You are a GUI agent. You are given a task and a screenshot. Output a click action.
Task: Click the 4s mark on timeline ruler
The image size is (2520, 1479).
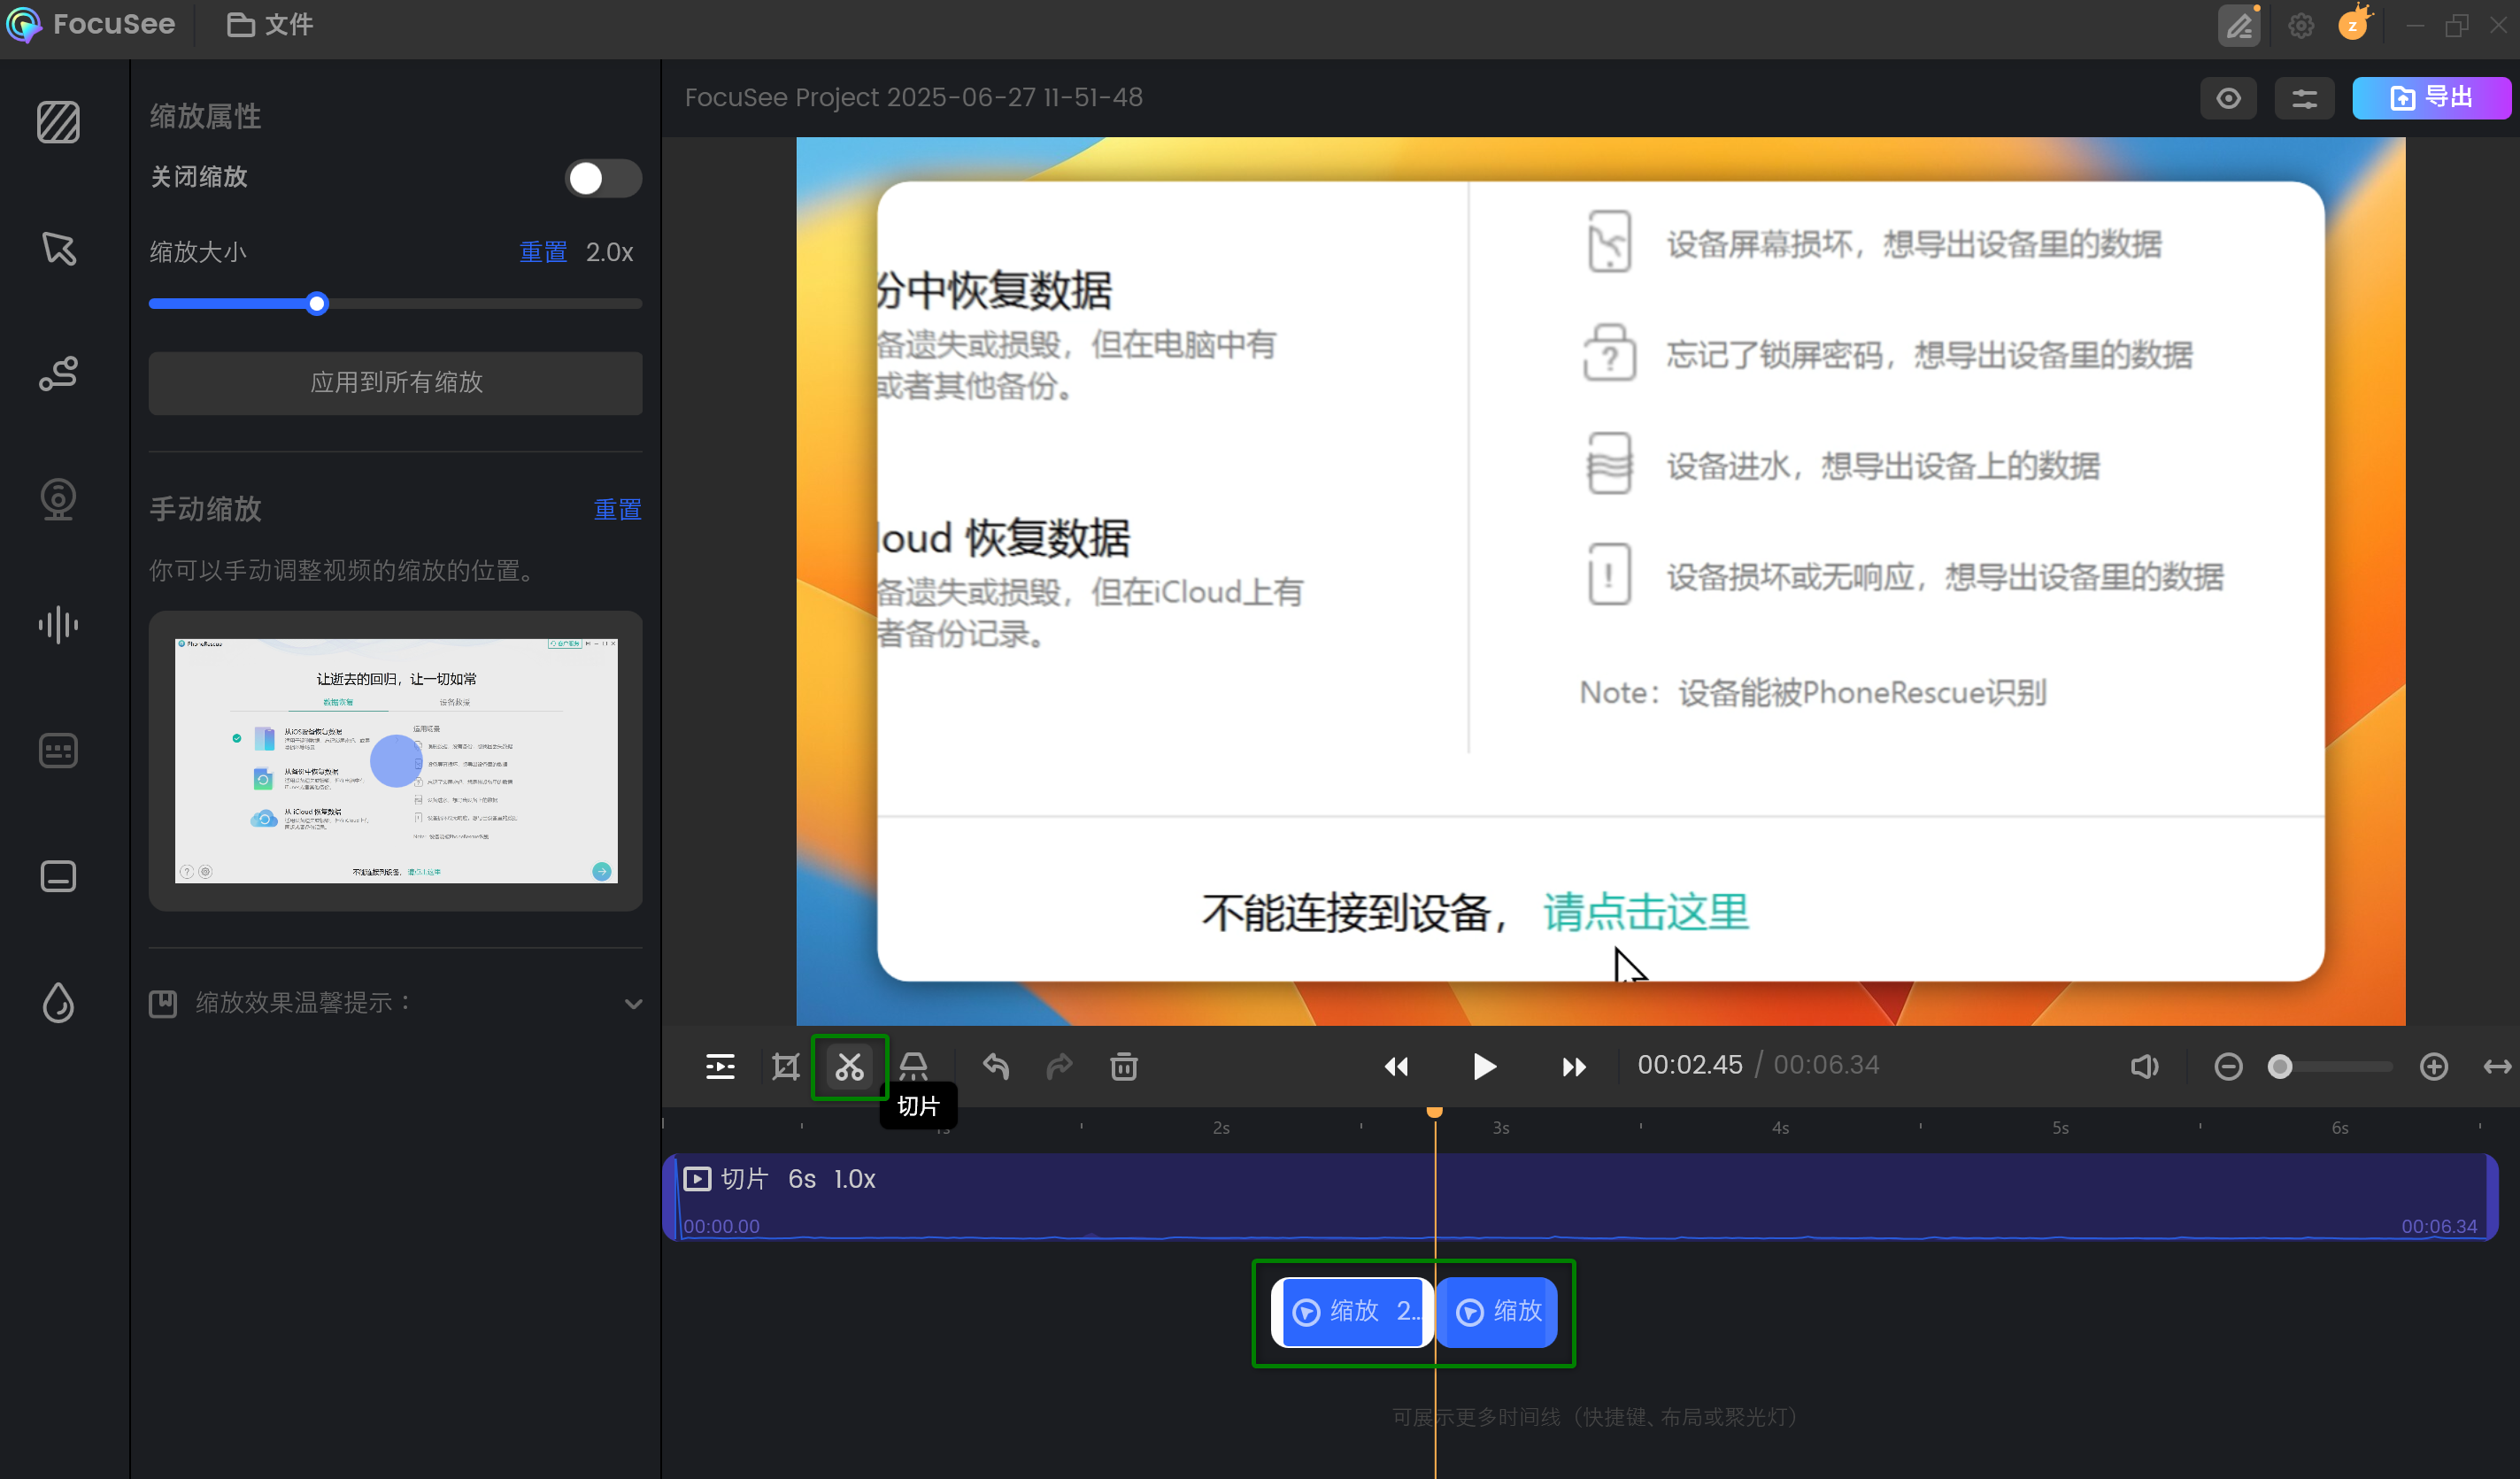(1780, 1128)
